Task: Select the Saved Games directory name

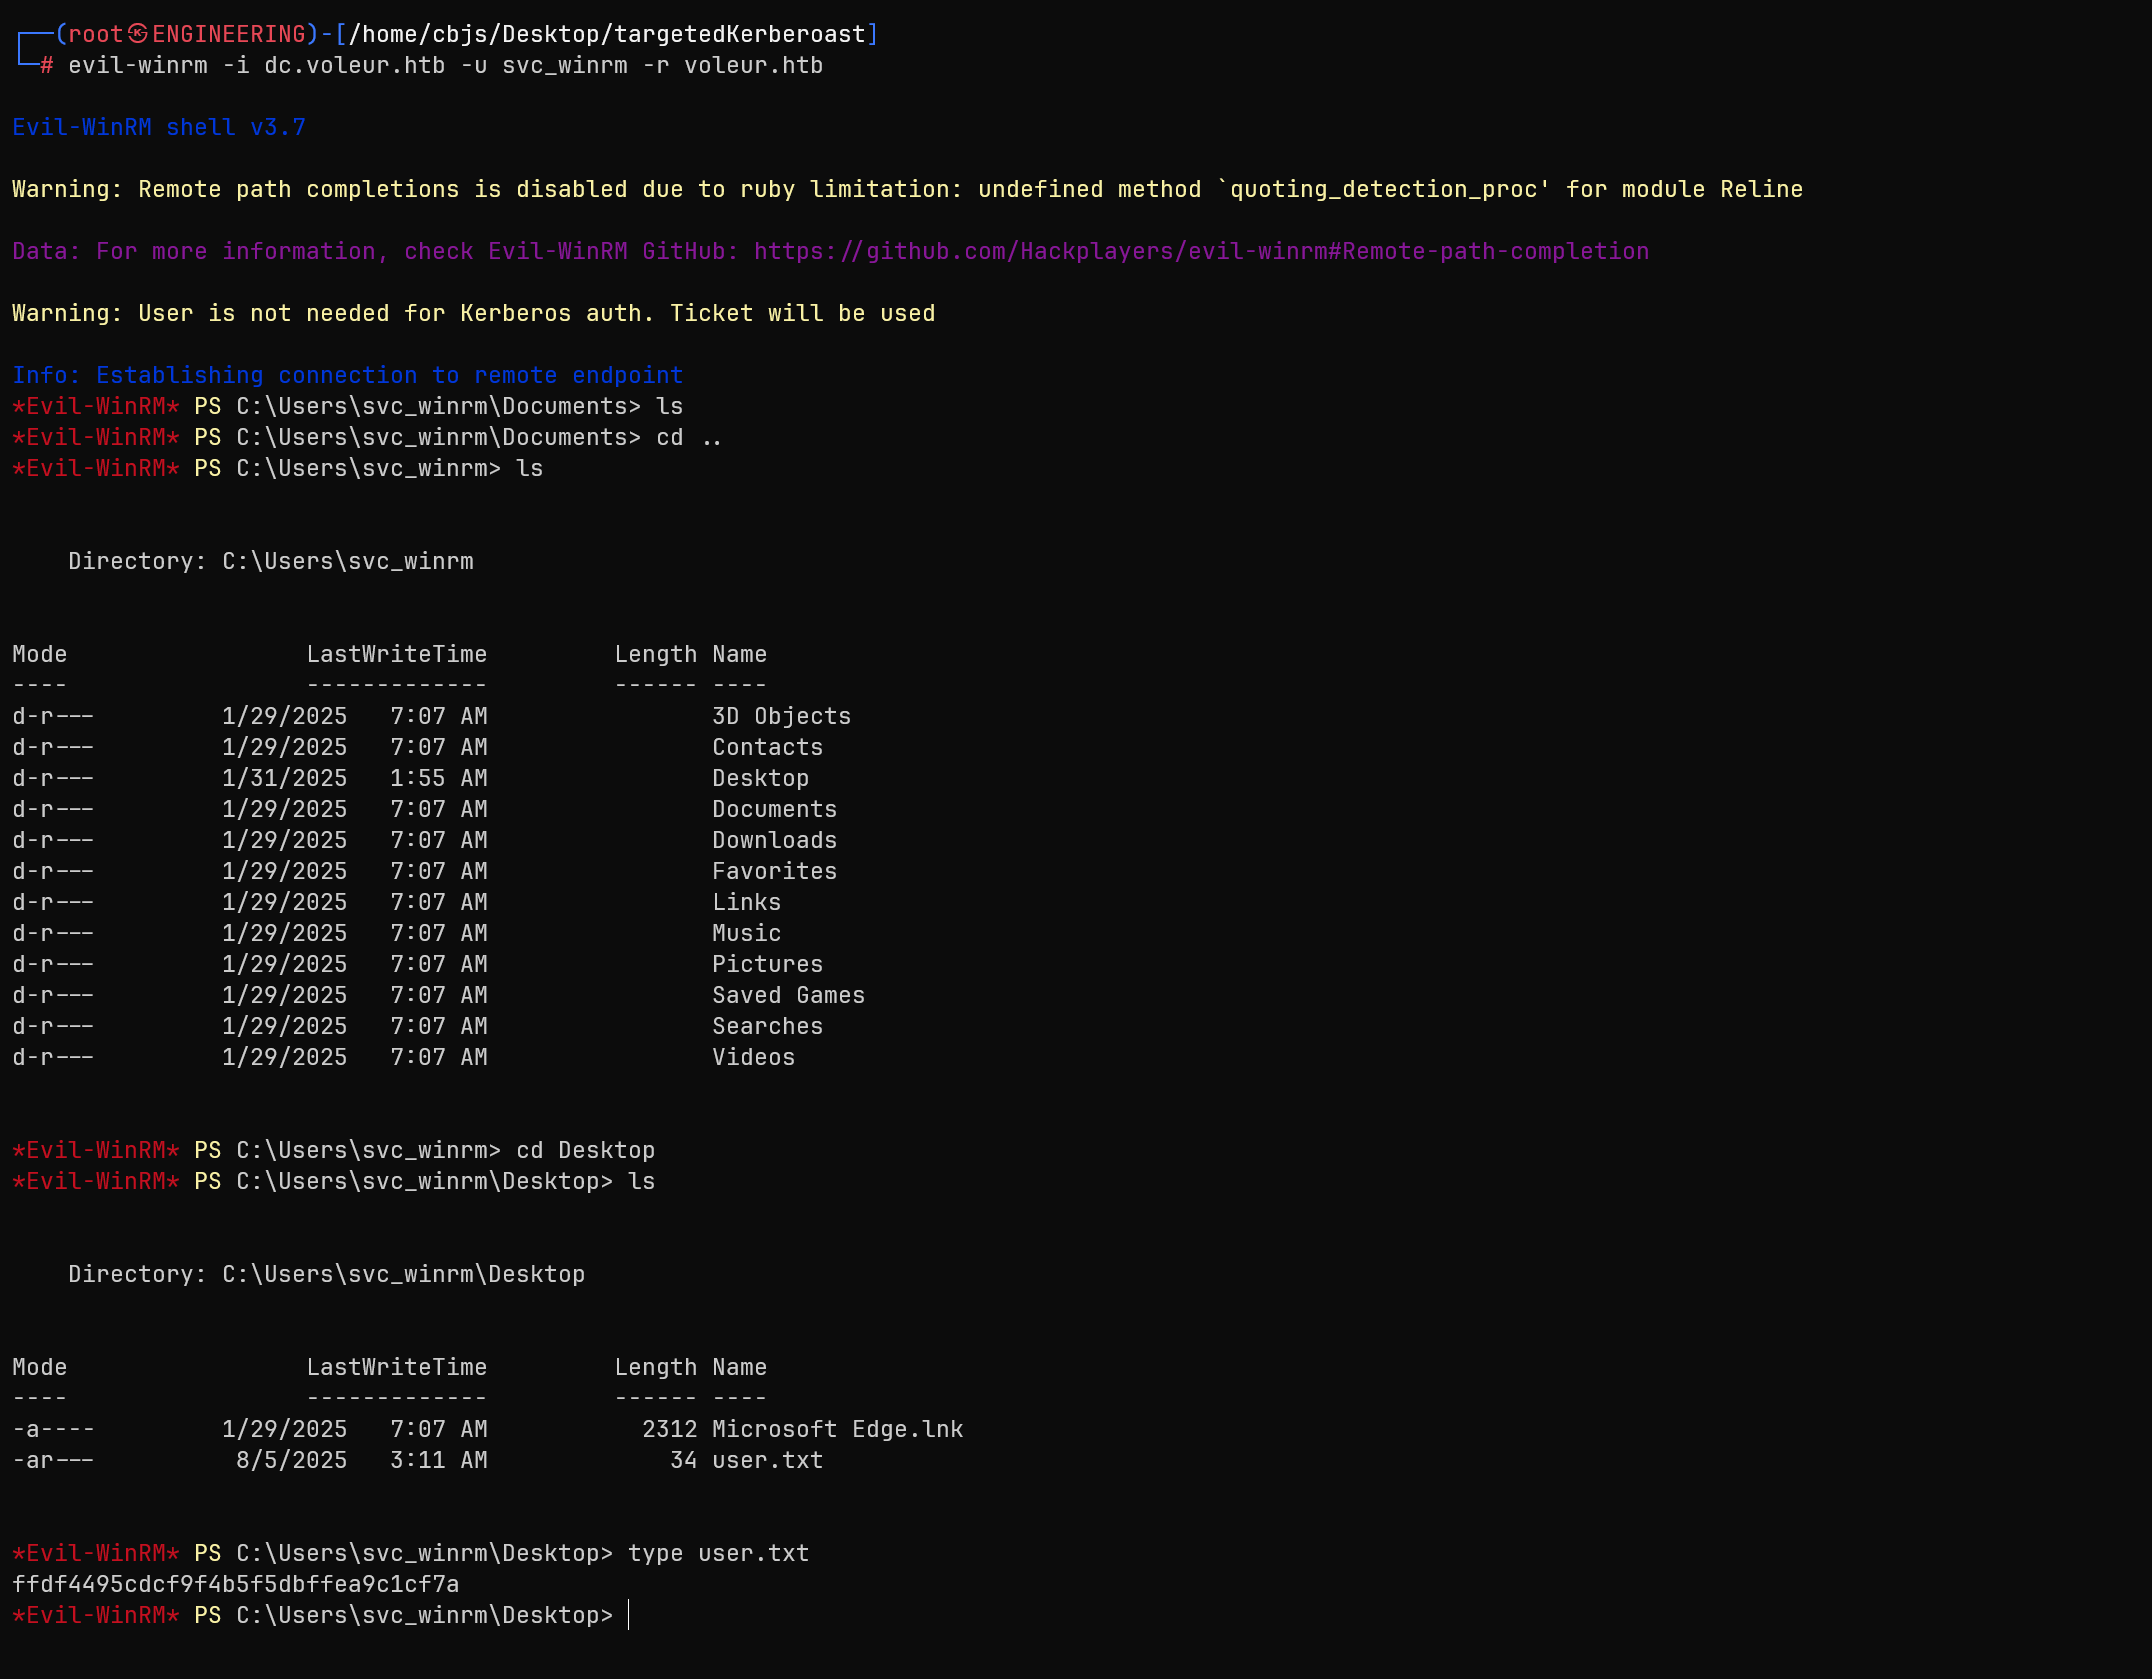Action: (x=789, y=995)
